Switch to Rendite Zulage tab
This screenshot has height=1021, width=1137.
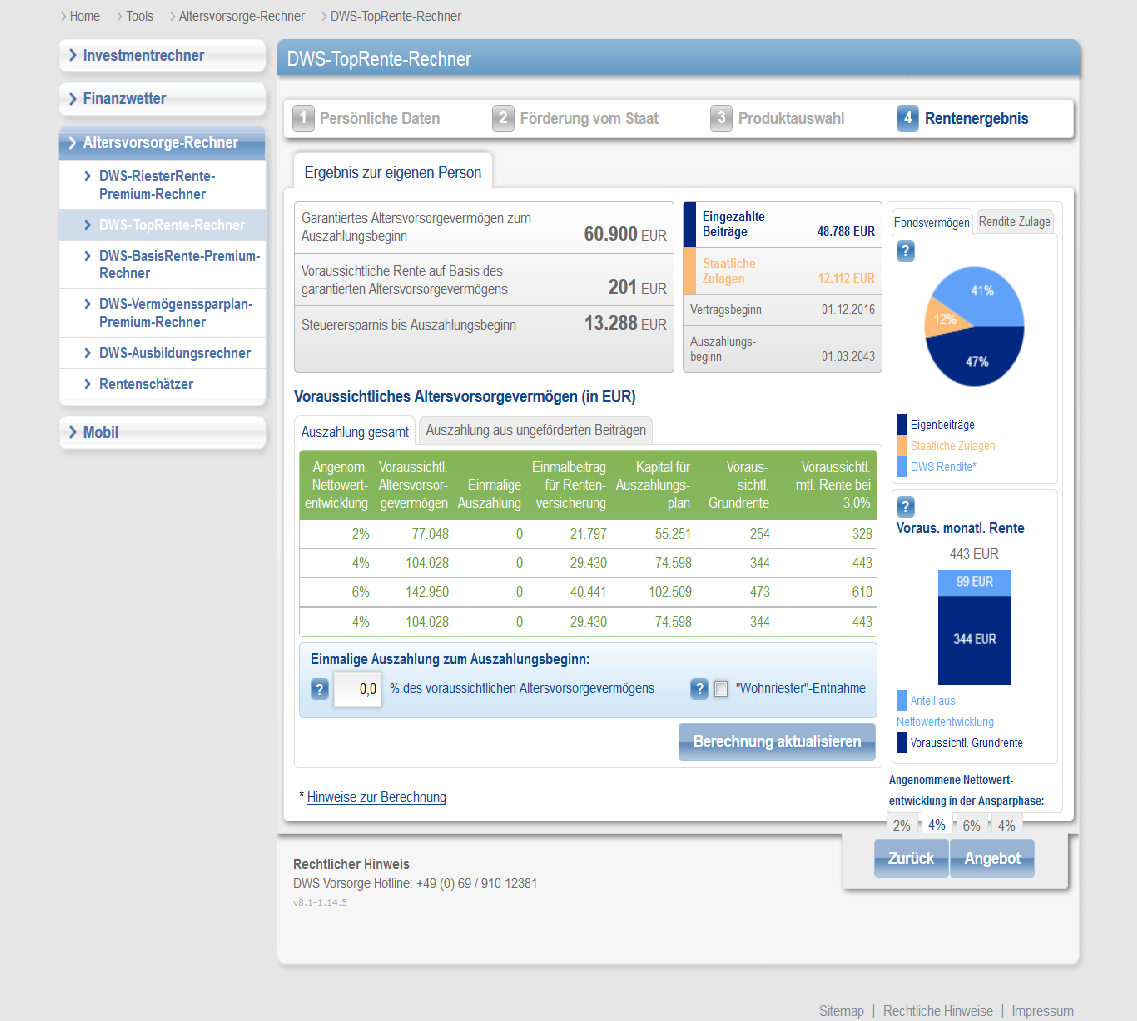tap(1014, 222)
